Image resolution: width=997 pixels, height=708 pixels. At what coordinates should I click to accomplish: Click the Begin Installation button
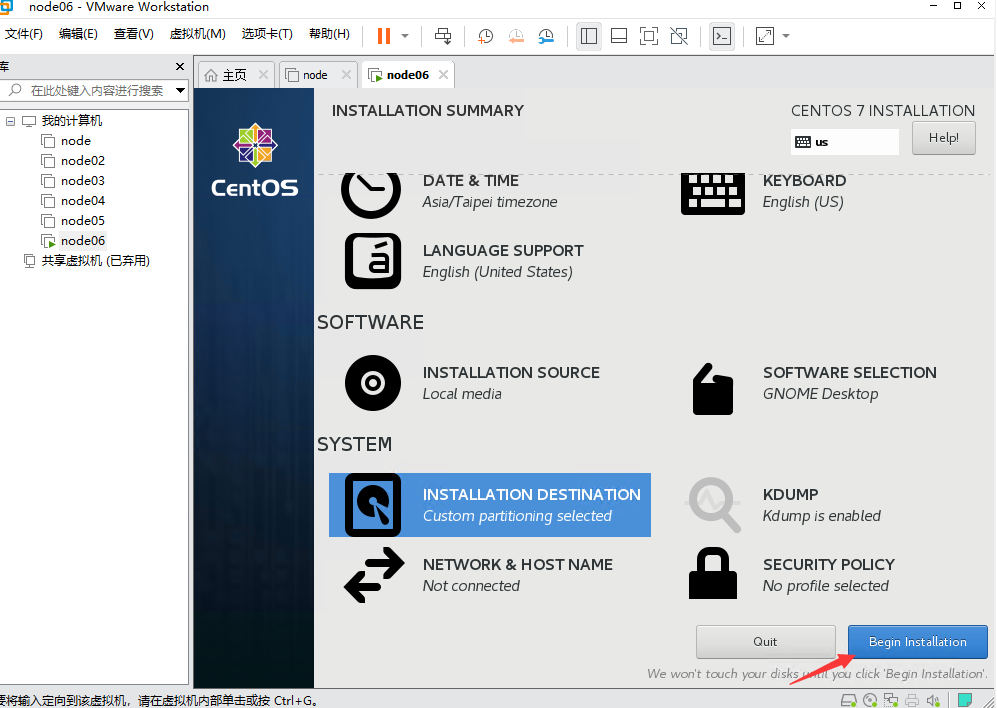917,641
